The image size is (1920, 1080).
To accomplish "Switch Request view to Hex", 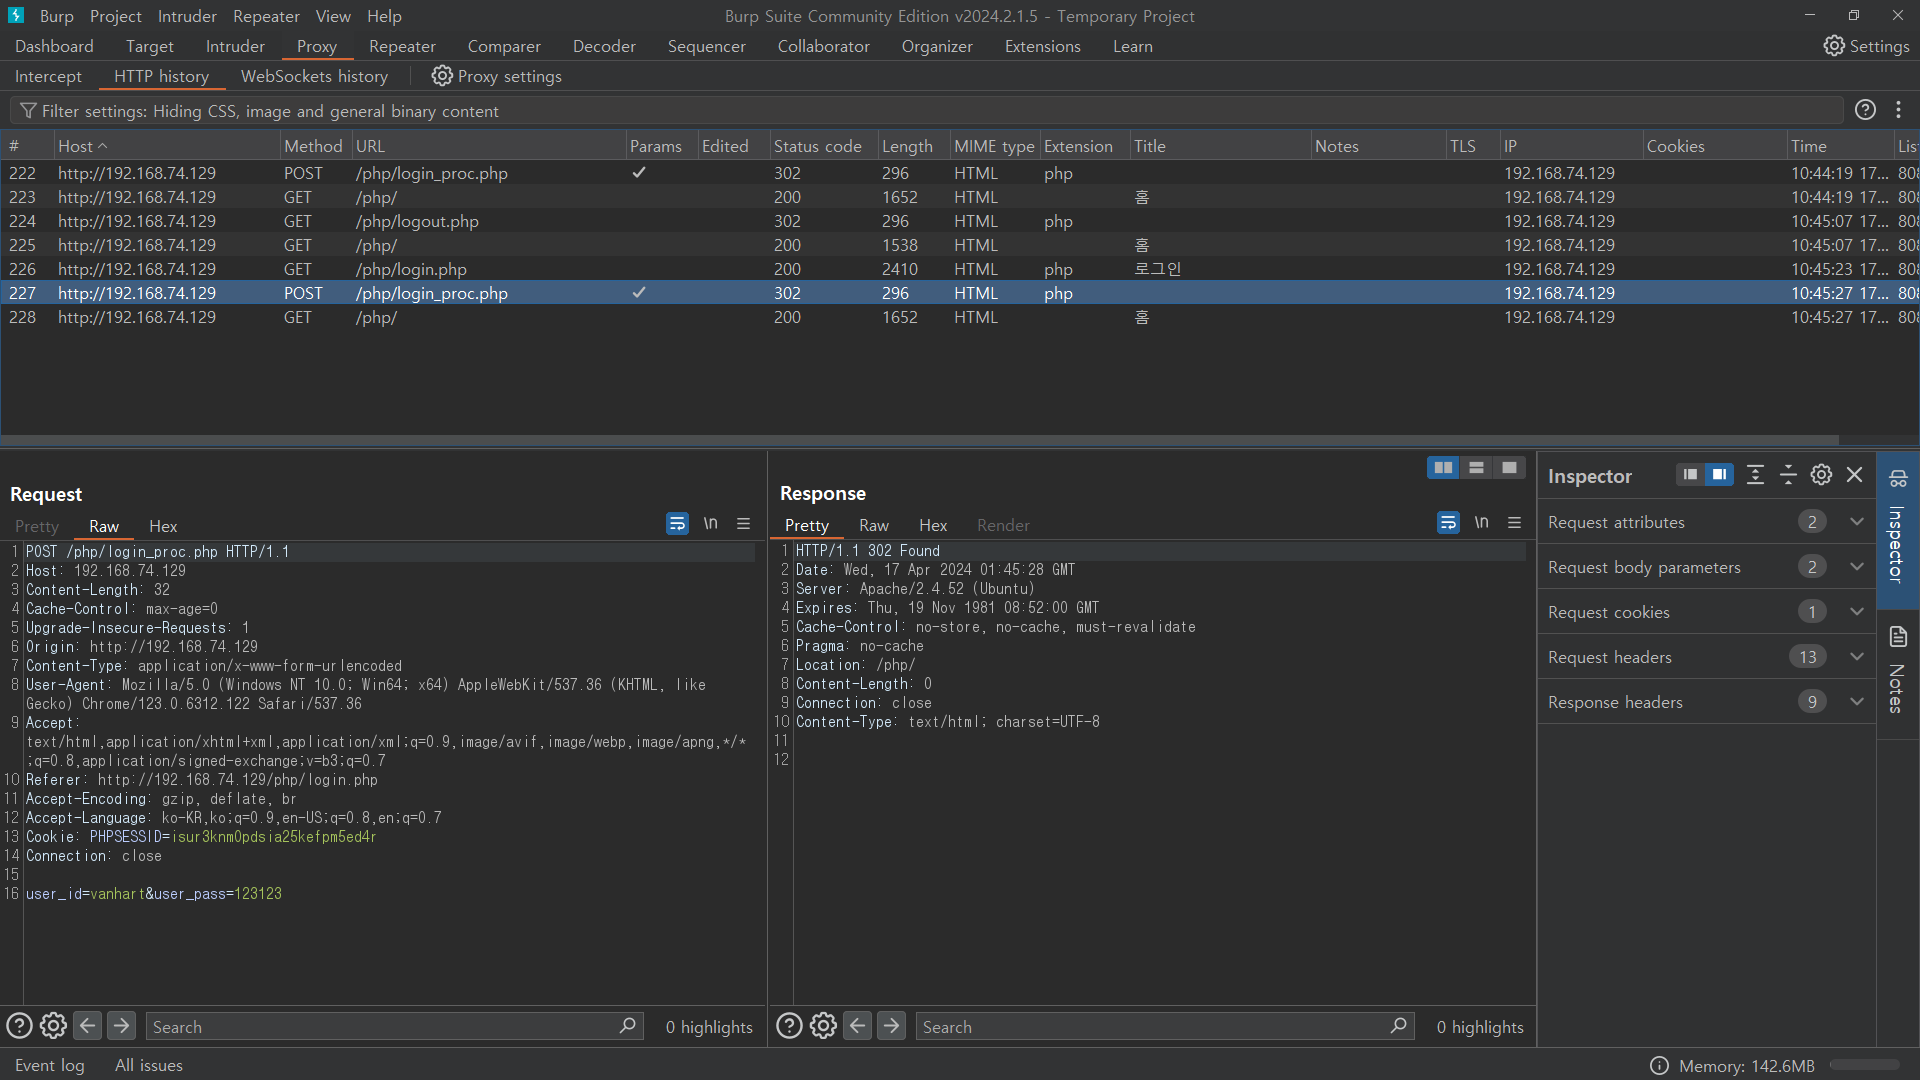I will pos(163,526).
